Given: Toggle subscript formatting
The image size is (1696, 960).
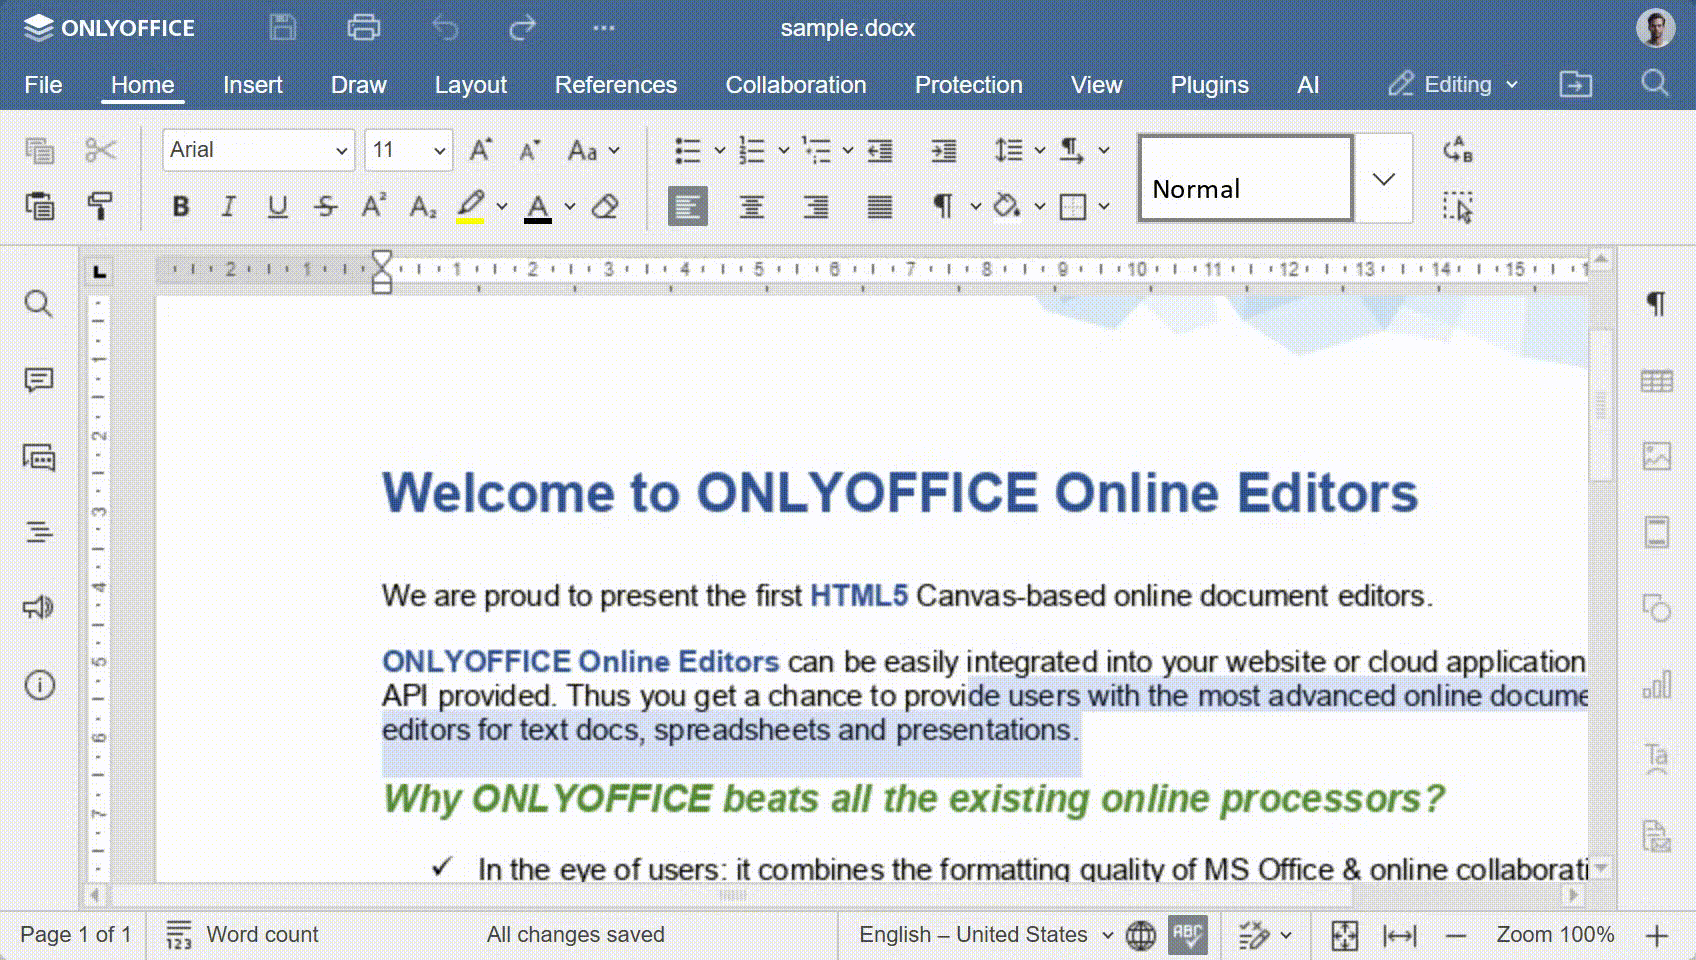Looking at the screenshot, I should tap(423, 207).
